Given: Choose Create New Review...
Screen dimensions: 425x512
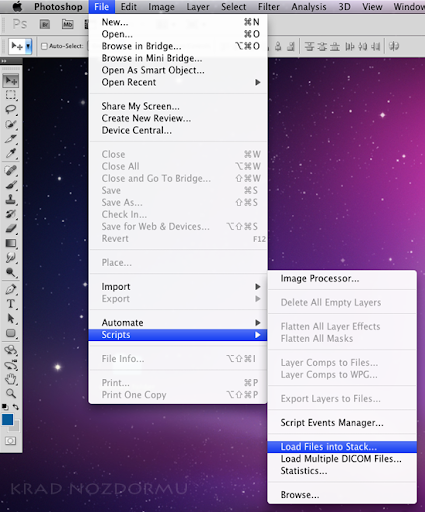Looking at the screenshot, I should click(x=178, y=118).
